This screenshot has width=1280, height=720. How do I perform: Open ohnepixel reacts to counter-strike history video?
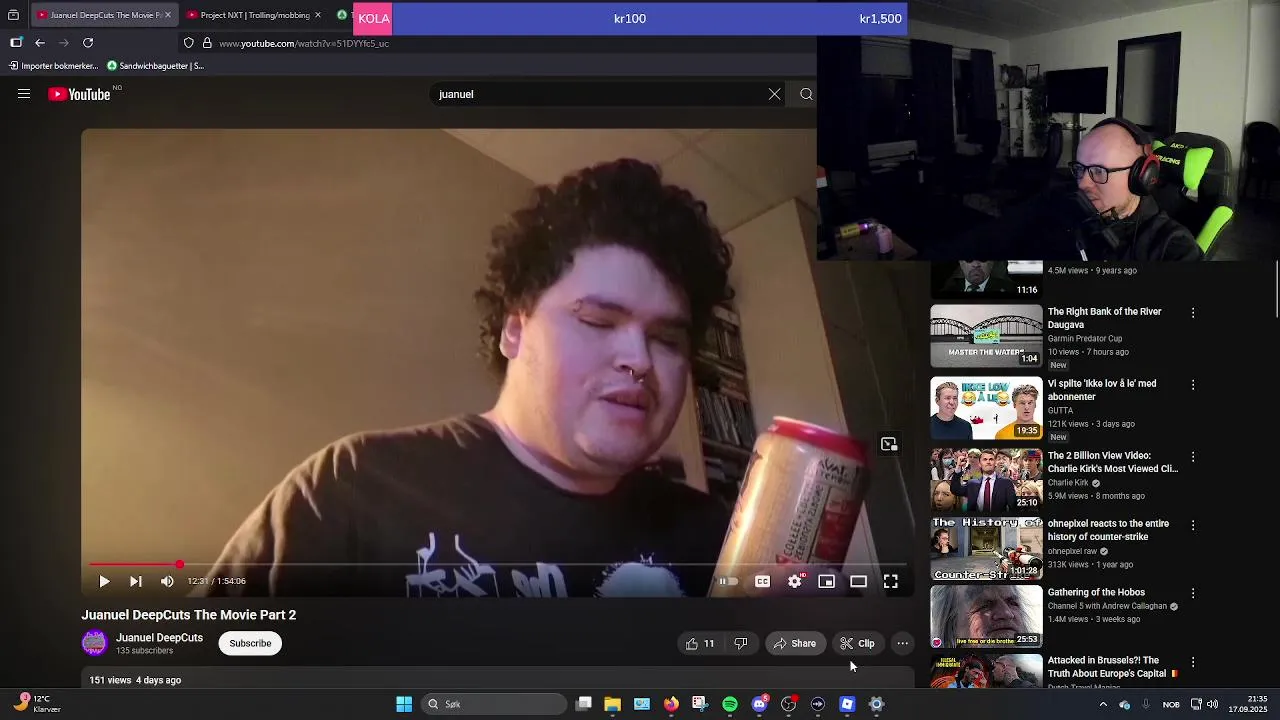1108,530
